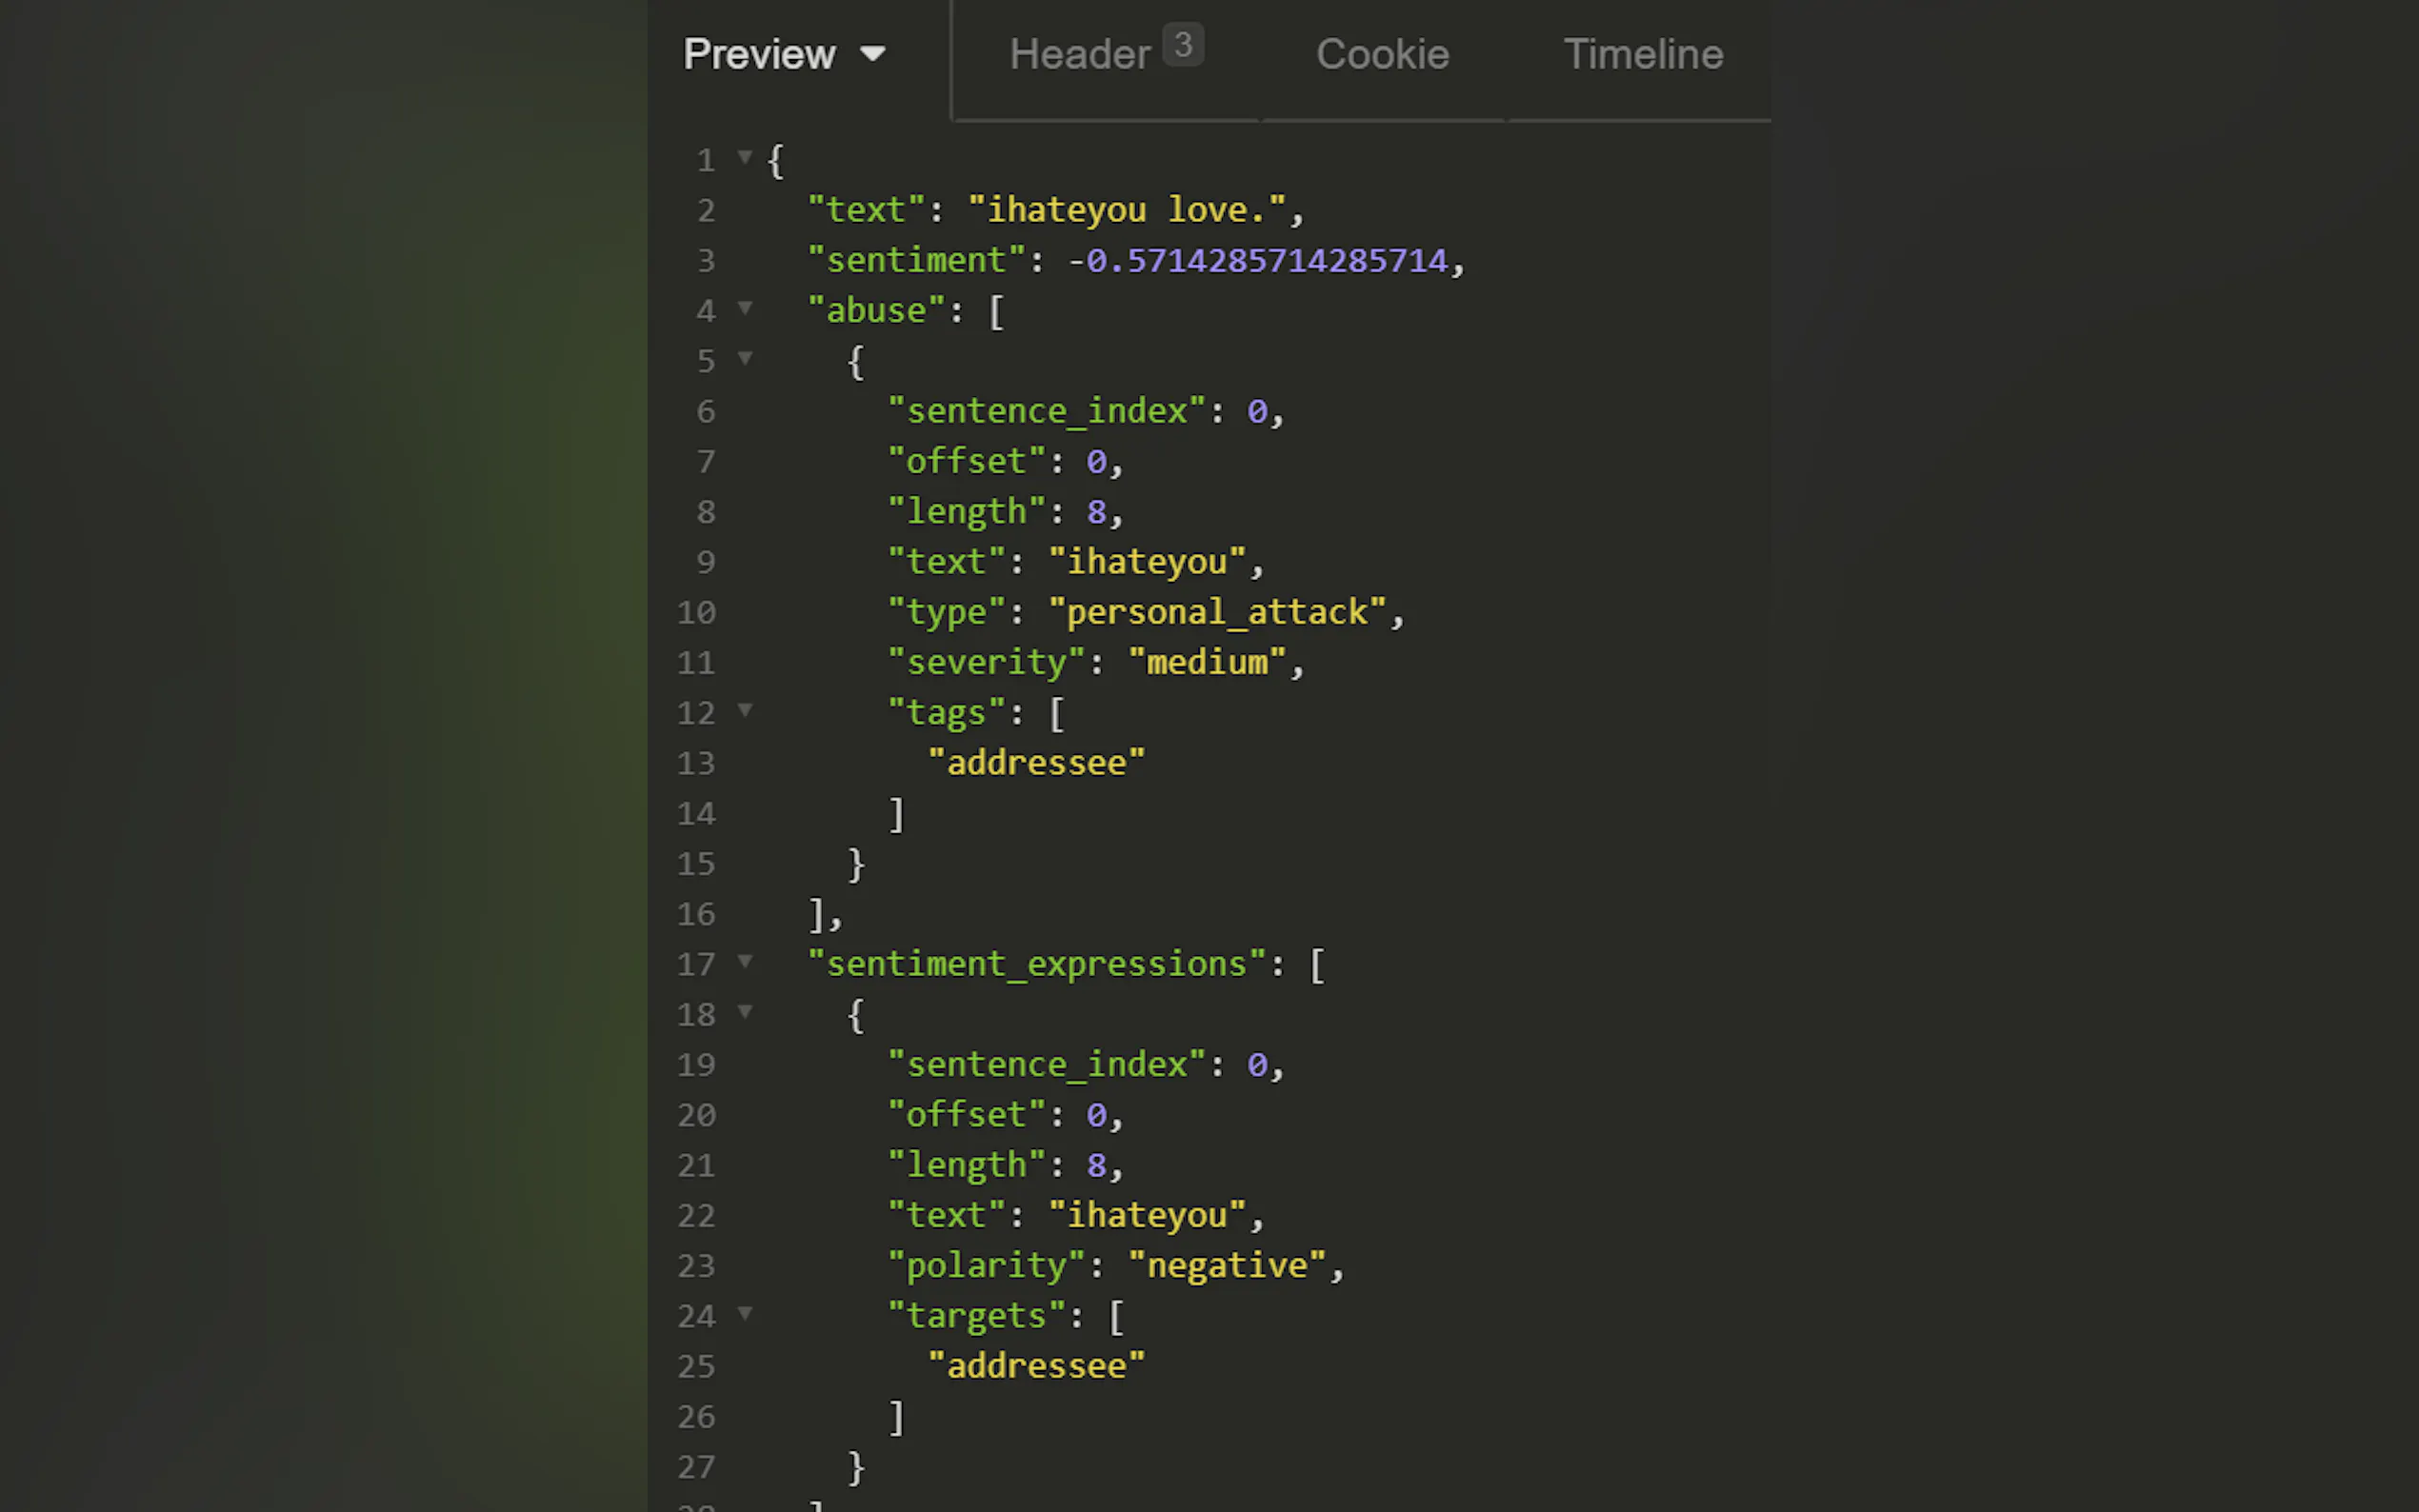Open the Cookie tab
Screen dimensions: 2419x1512
(x=1382, y=54)
